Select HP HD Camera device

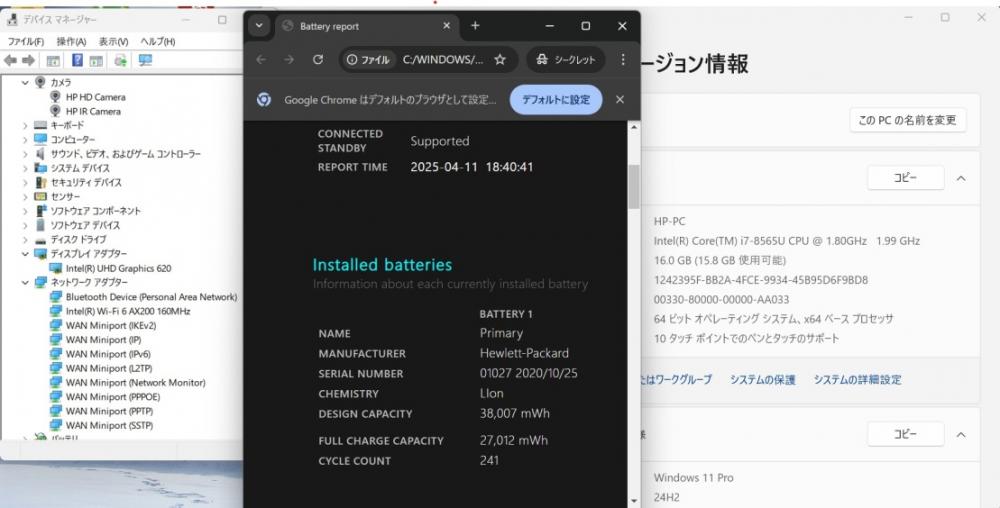point(96,97)
